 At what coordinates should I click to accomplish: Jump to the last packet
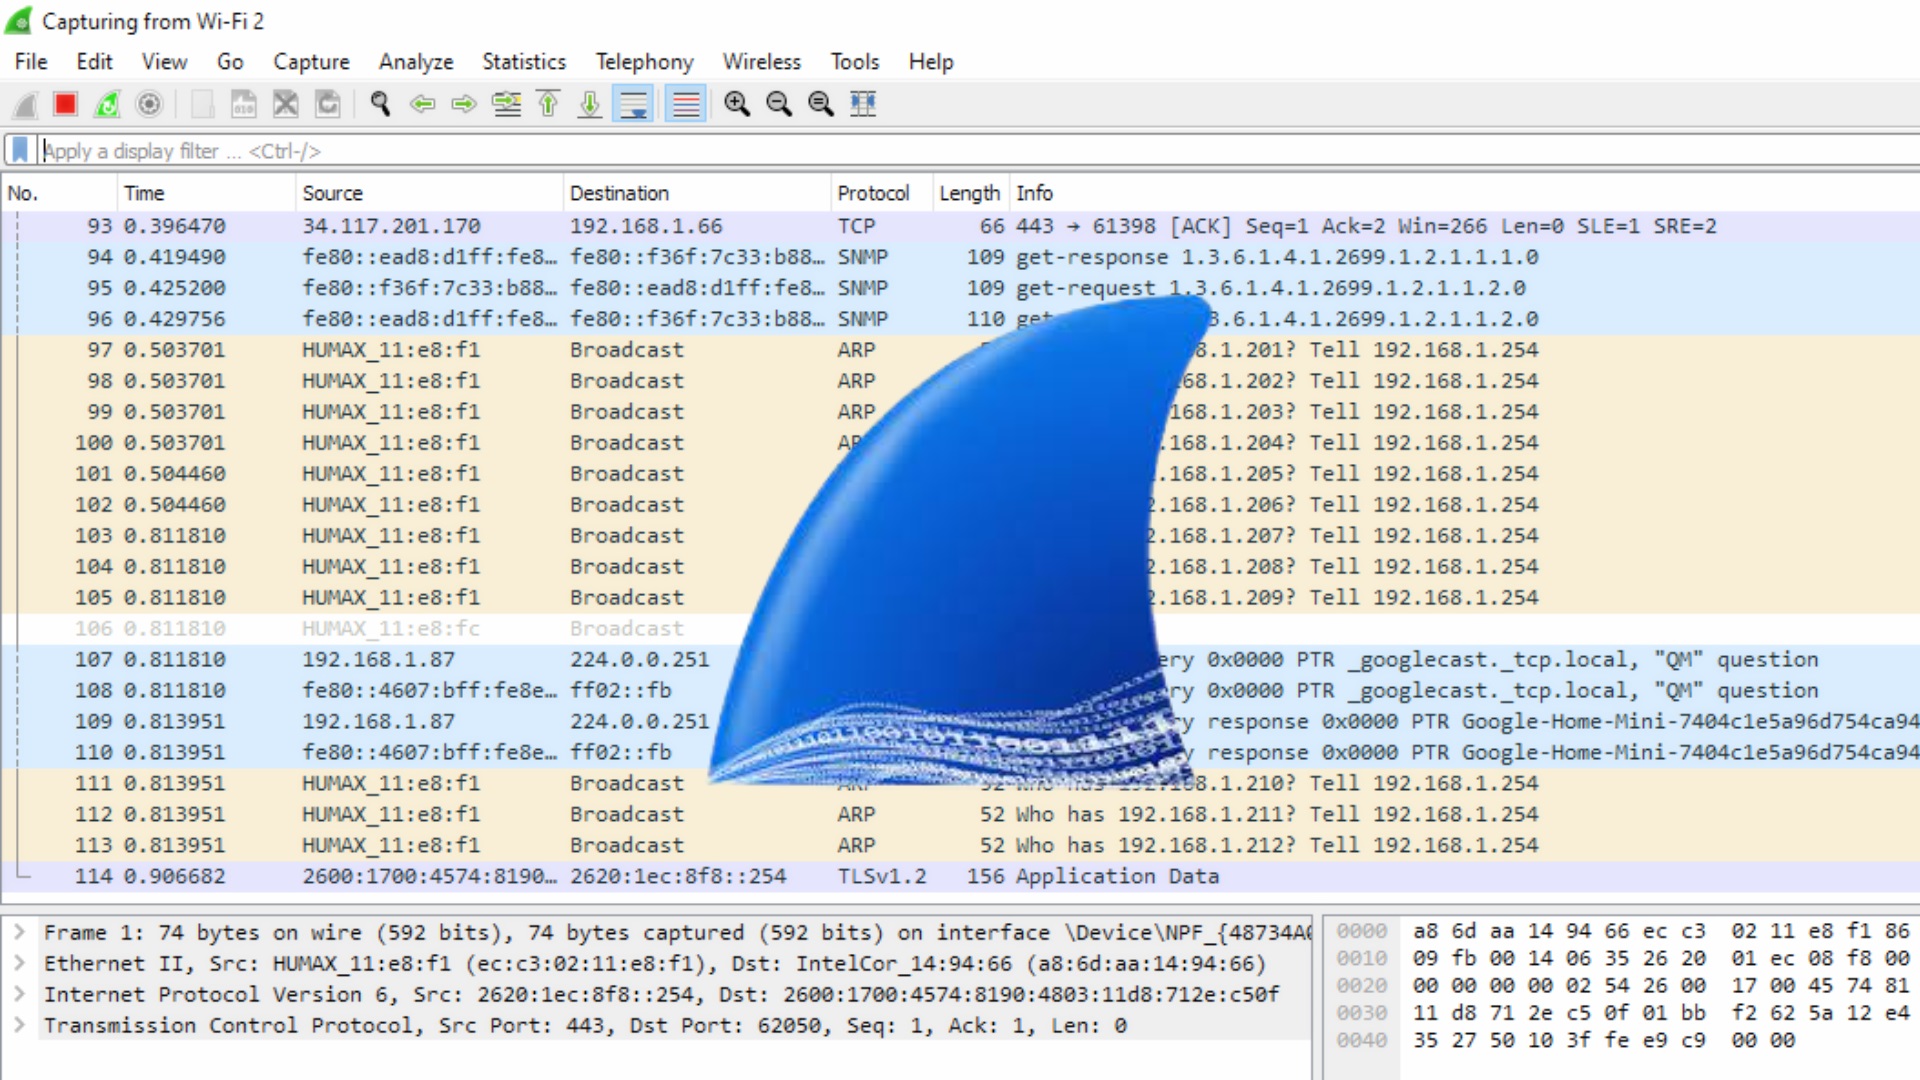[x=590, y=104]
